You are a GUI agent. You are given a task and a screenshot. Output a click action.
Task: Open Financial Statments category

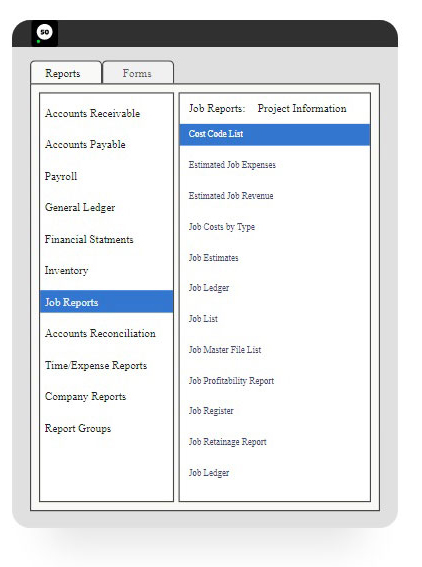[89, 239]
